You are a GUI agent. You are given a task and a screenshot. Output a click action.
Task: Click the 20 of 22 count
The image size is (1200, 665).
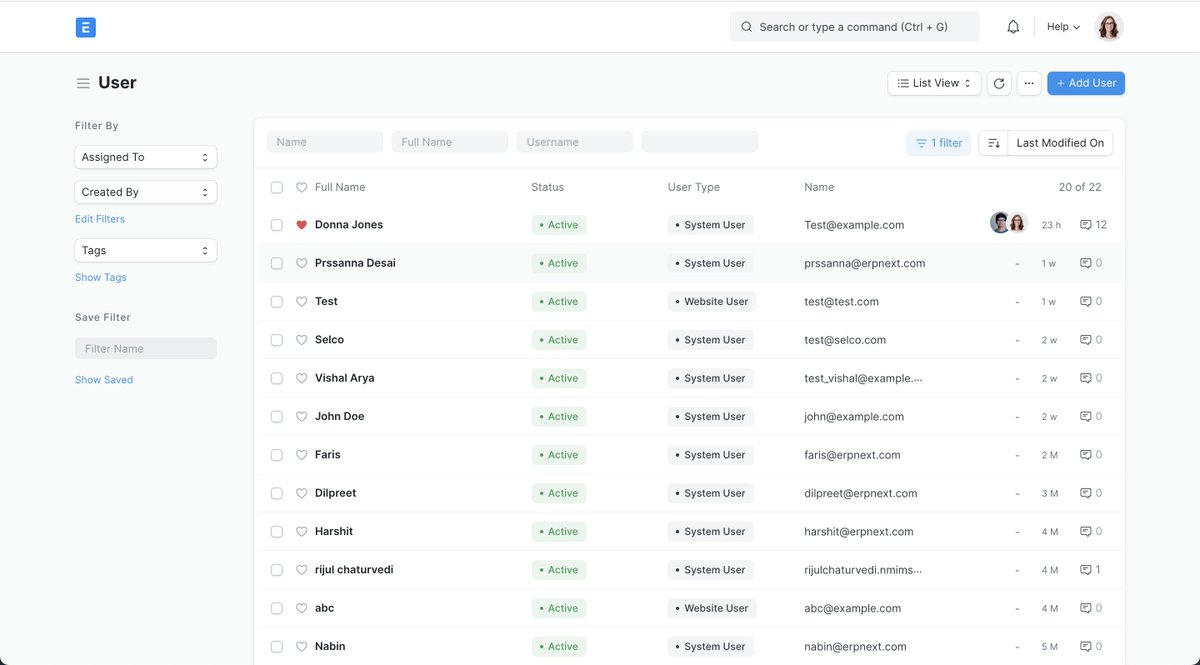coord(1080,187)
